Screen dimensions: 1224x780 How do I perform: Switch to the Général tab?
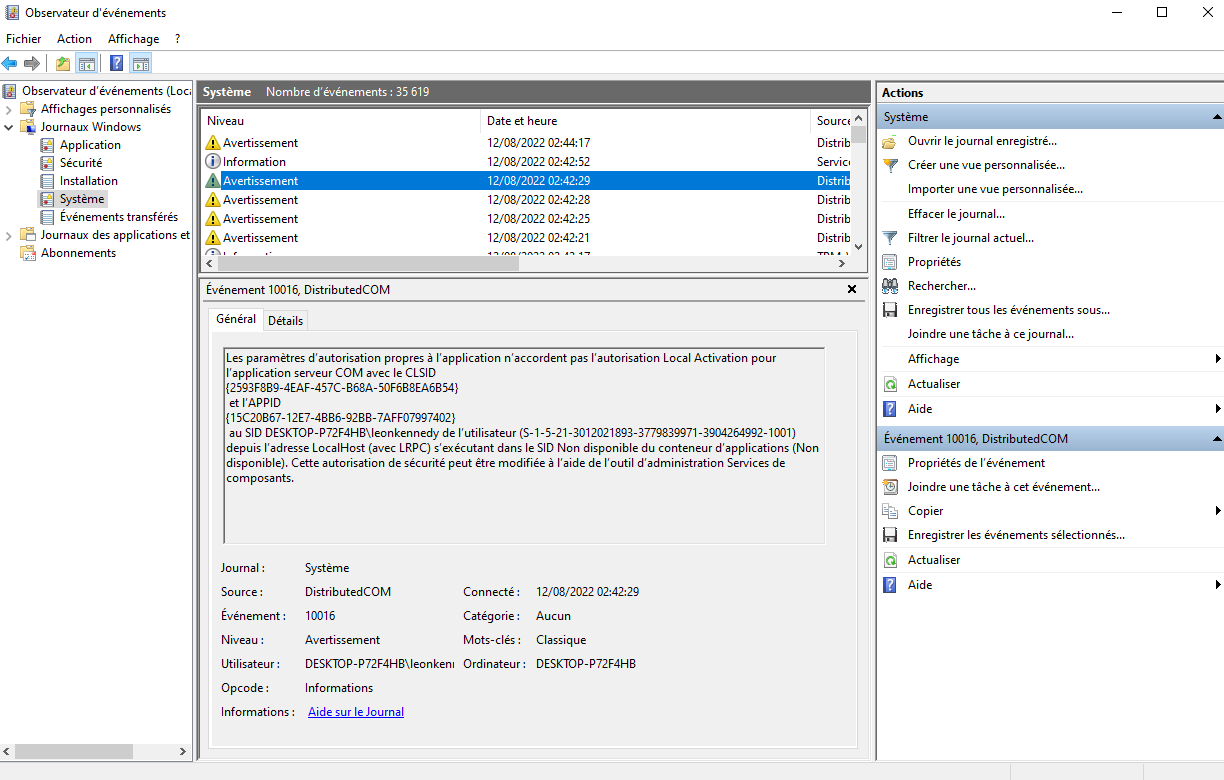[236, 319]
